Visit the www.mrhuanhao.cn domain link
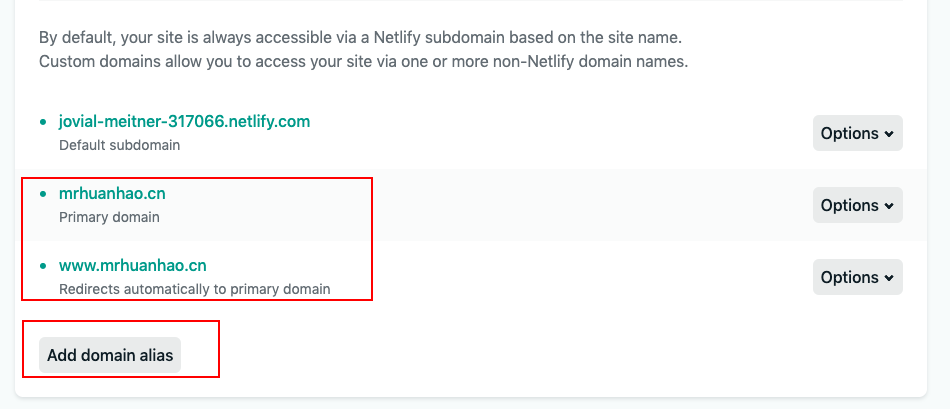The height and width of the screenshot is (409, 950). [x=133, y=266]
